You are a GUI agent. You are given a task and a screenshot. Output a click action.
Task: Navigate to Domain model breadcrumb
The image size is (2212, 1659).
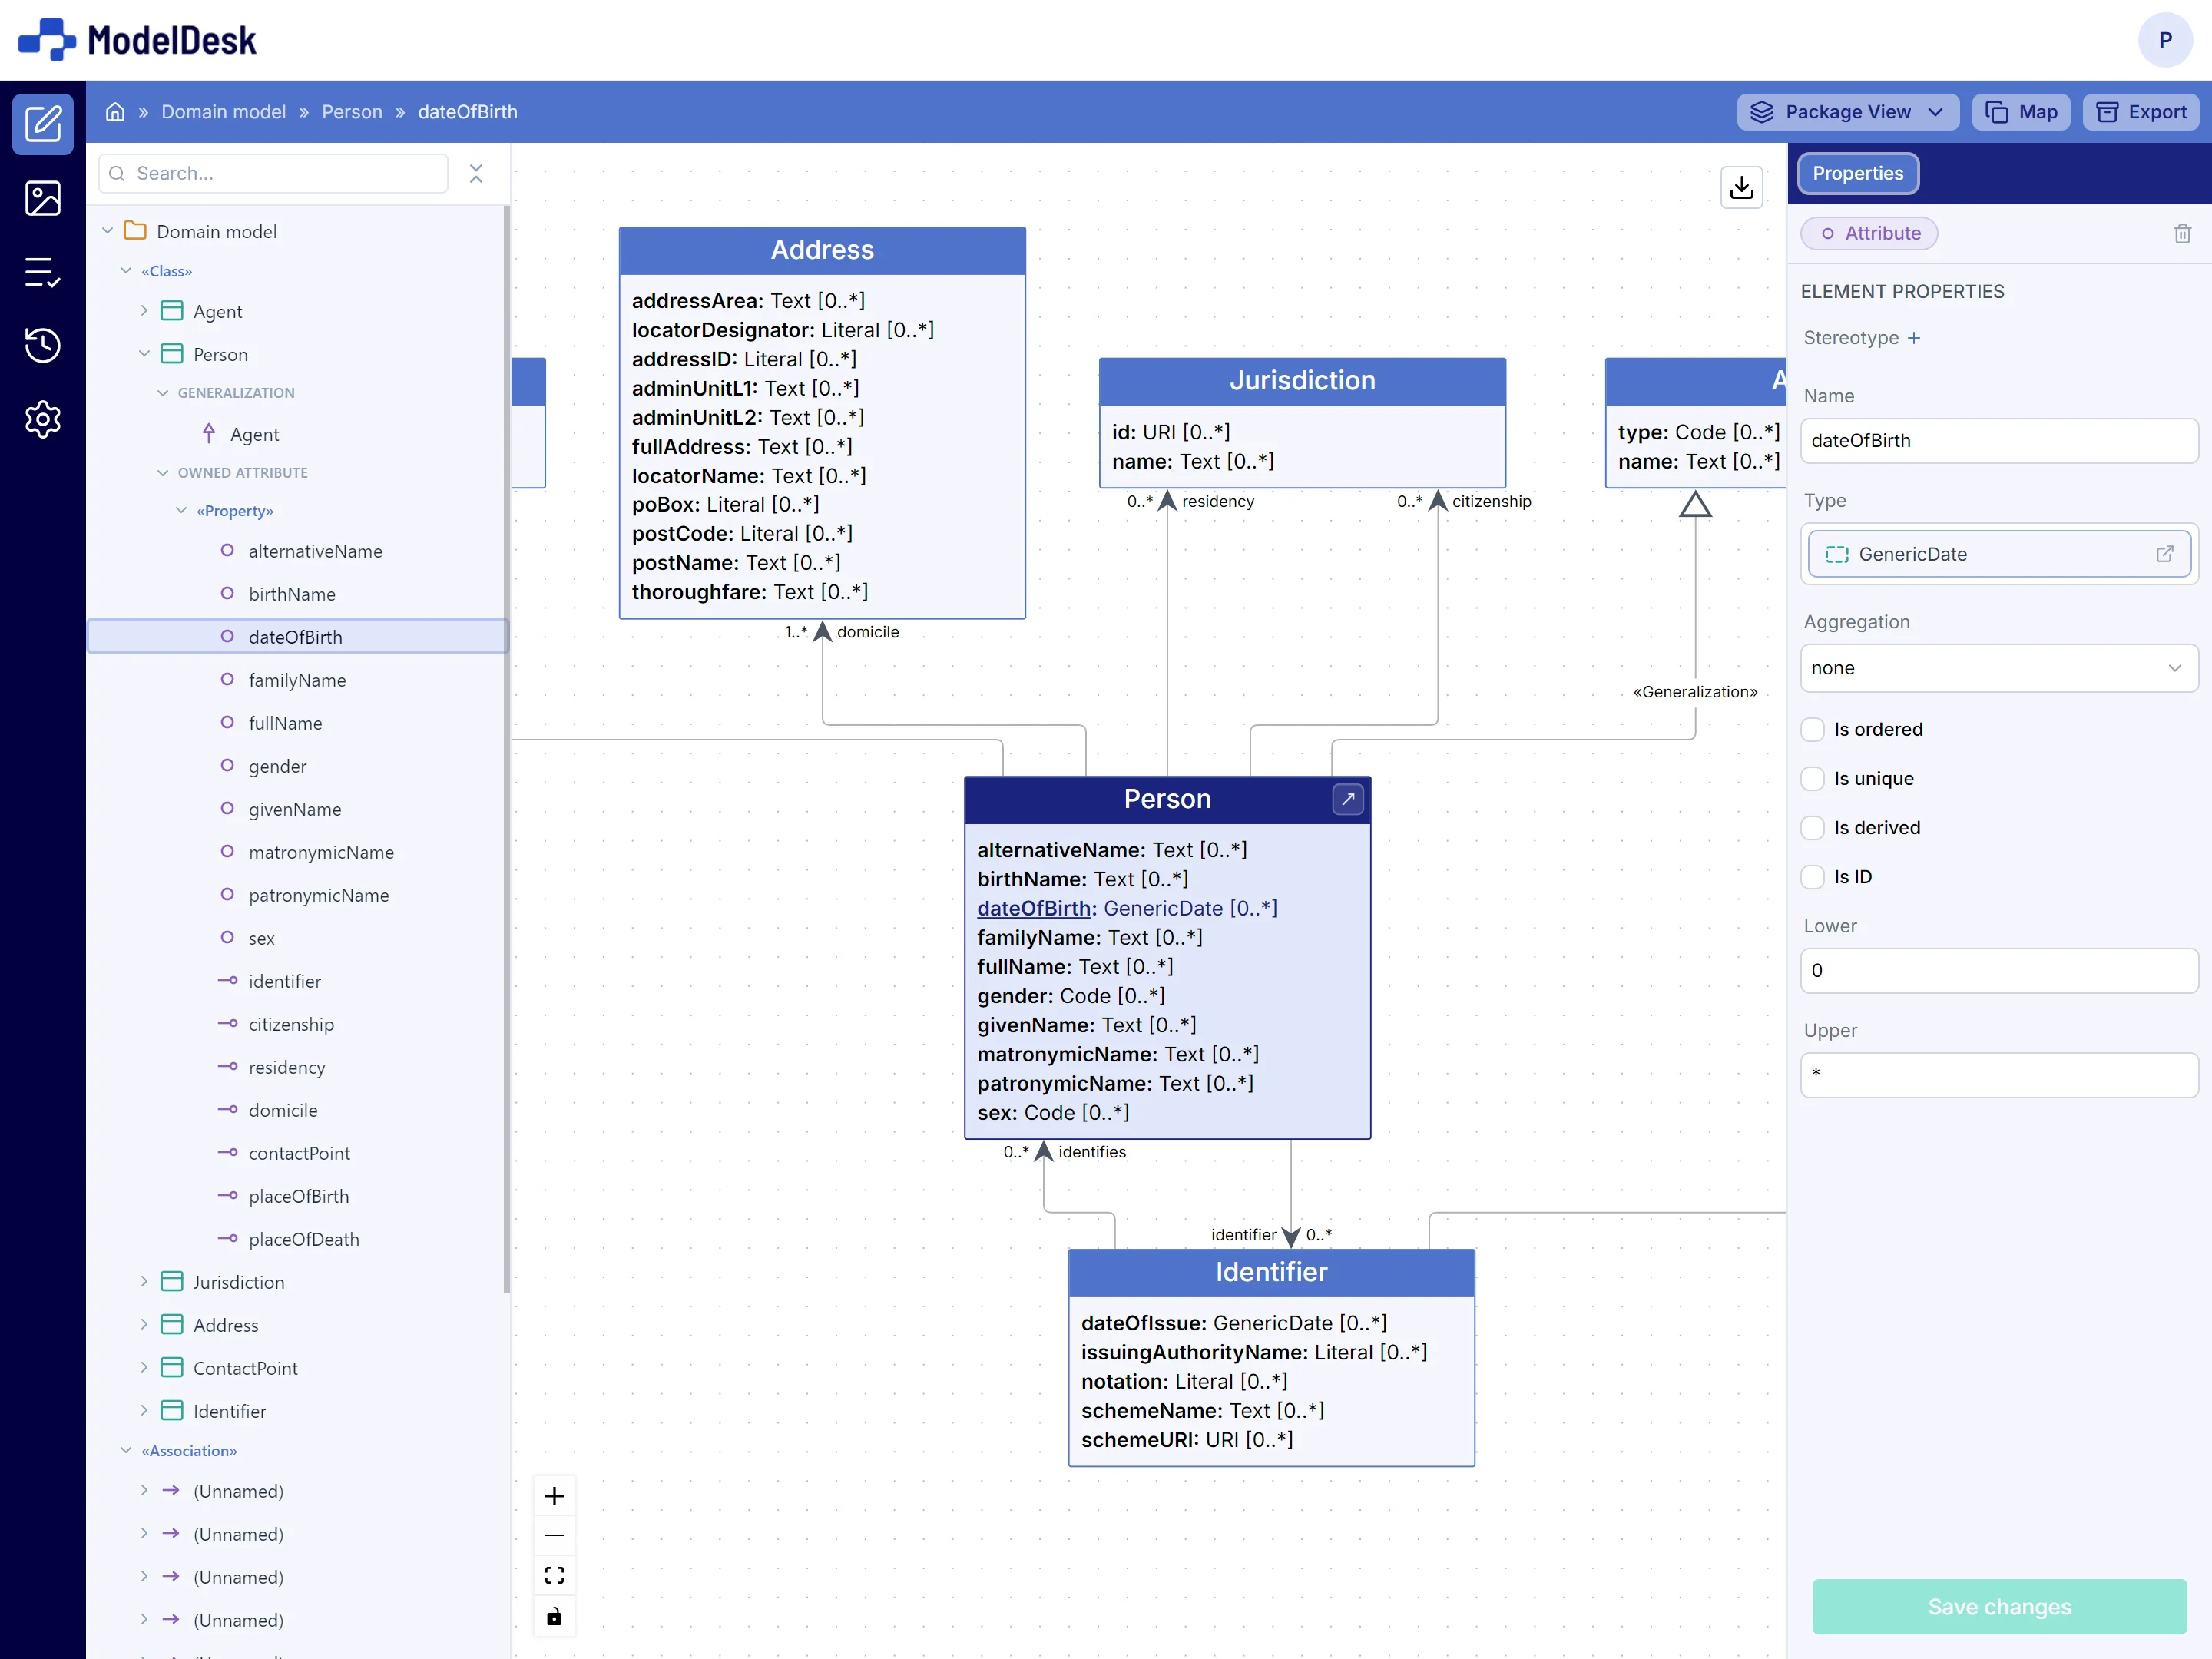223,111
